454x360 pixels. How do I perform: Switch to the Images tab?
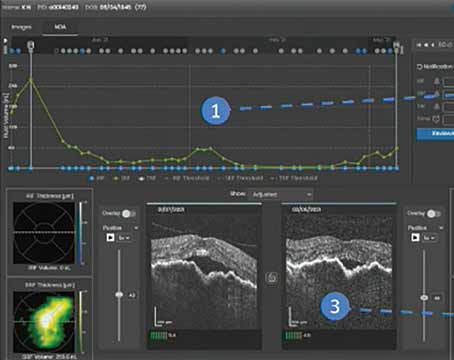click(21, 27)
